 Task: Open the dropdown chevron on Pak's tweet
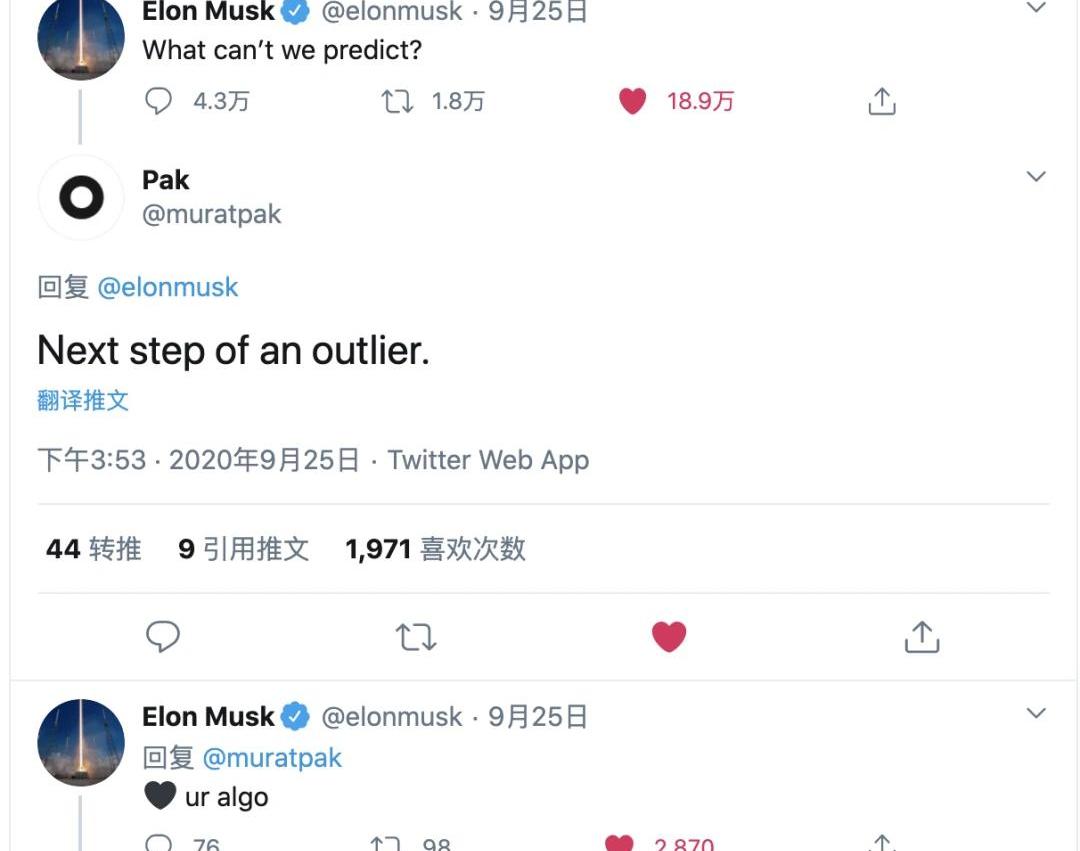[x=1036, y=177]
